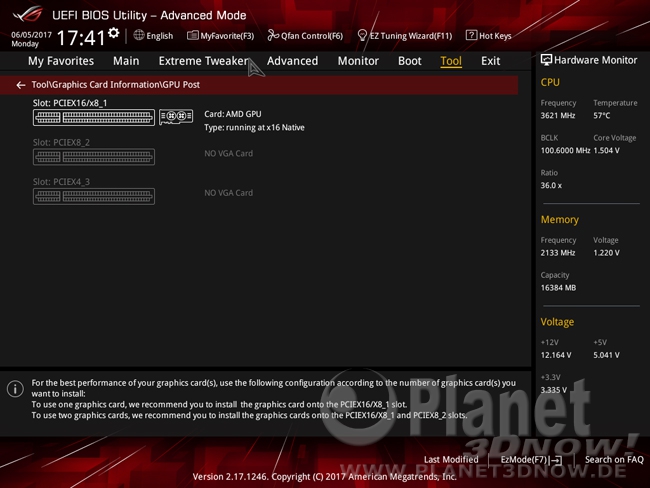The height and width of the screenshot is (488, 650).
Task: Click the info icon in help panel
Action: [x=15, y=389]
